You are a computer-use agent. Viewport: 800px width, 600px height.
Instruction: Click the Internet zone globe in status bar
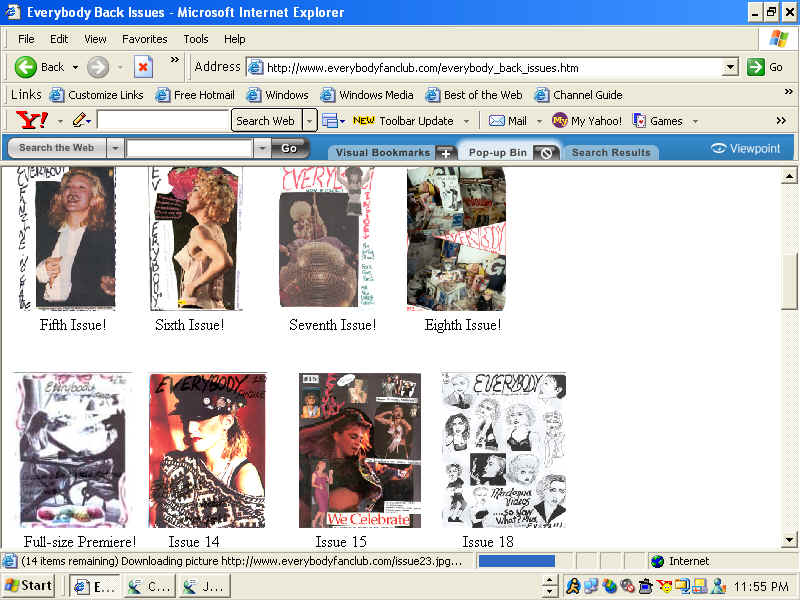pos(658,561)
